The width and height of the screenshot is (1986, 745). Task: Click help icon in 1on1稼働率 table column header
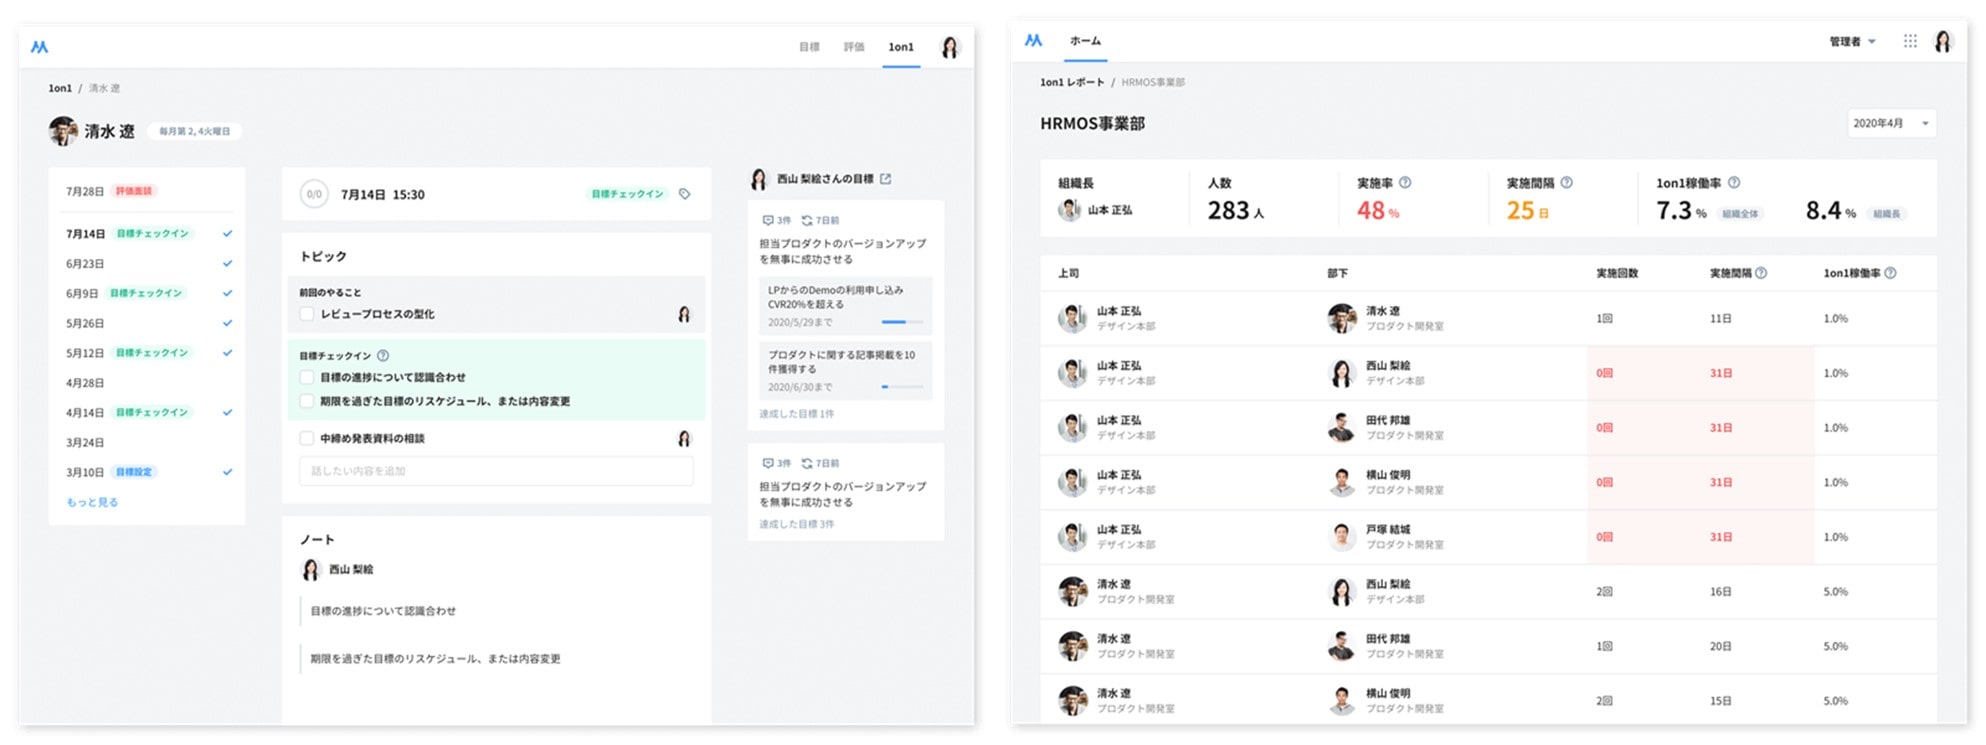pyautogui.click(x=1890, y=273)
